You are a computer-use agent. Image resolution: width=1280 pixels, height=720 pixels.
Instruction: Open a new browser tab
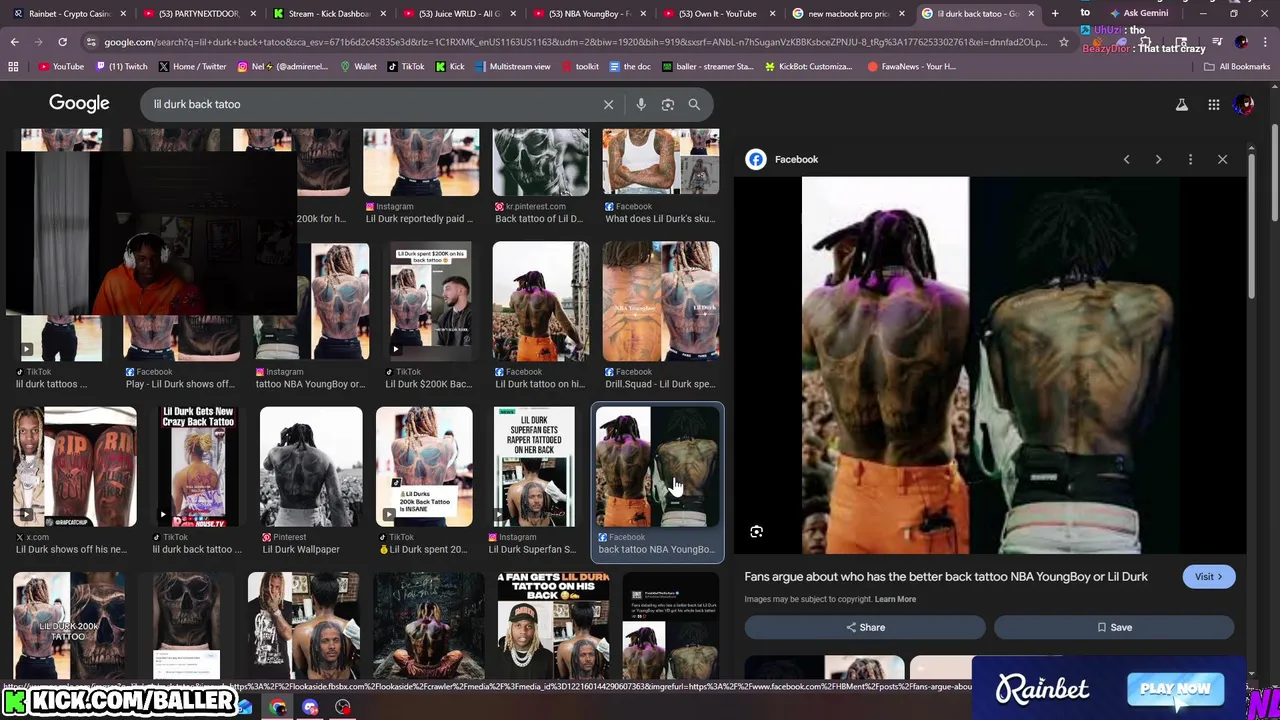(1055, 14)
